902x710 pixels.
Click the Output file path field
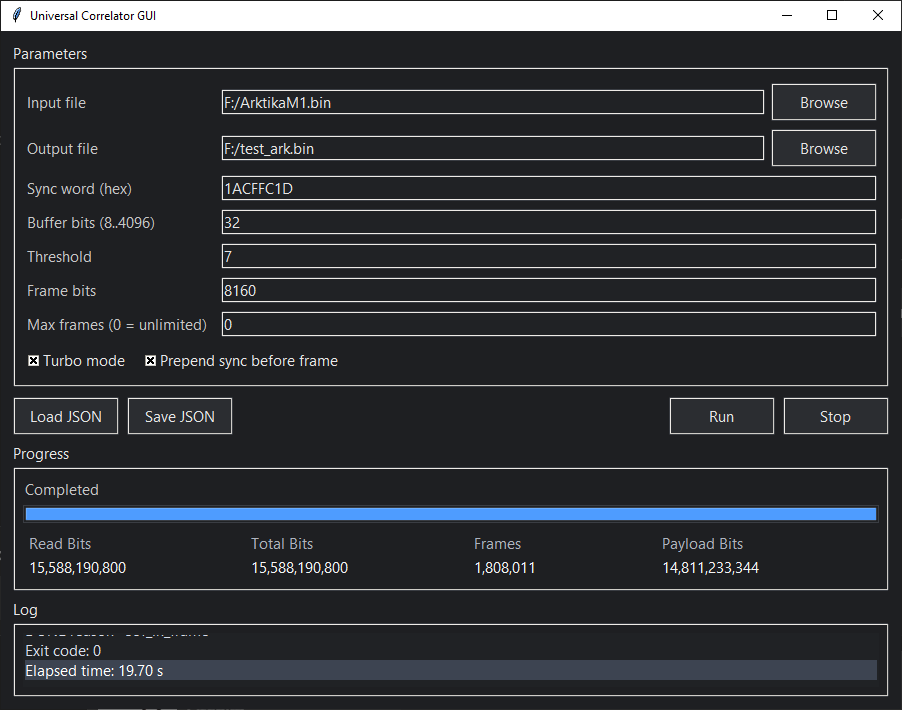[492, 148]
